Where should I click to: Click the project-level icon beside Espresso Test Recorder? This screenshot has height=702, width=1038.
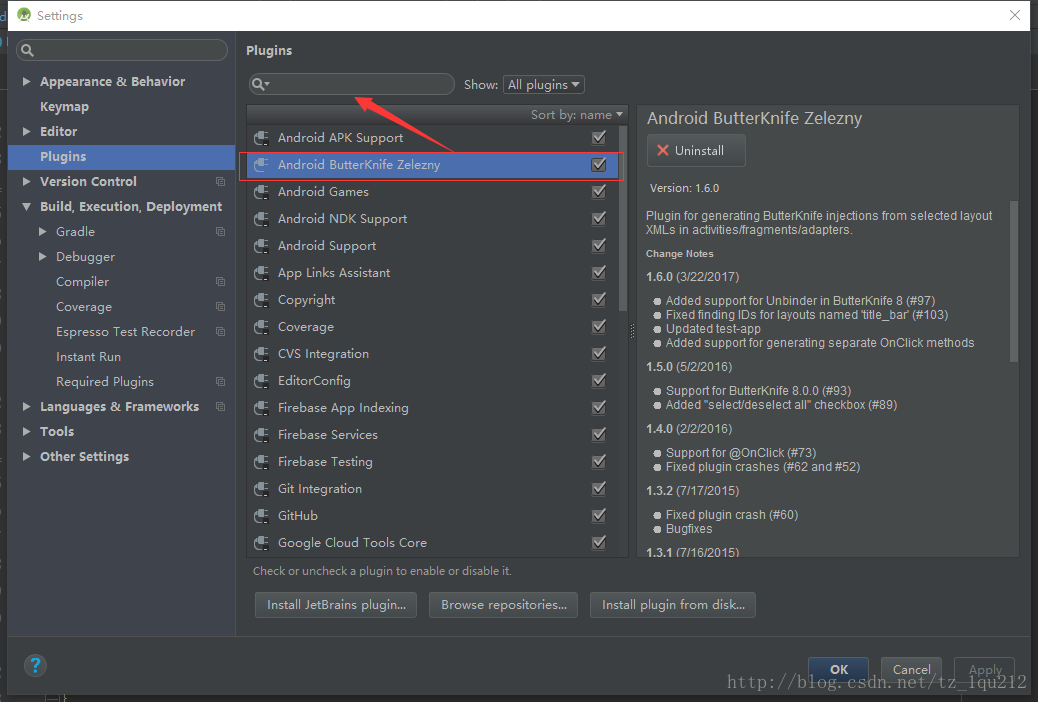tap(220, 332)
